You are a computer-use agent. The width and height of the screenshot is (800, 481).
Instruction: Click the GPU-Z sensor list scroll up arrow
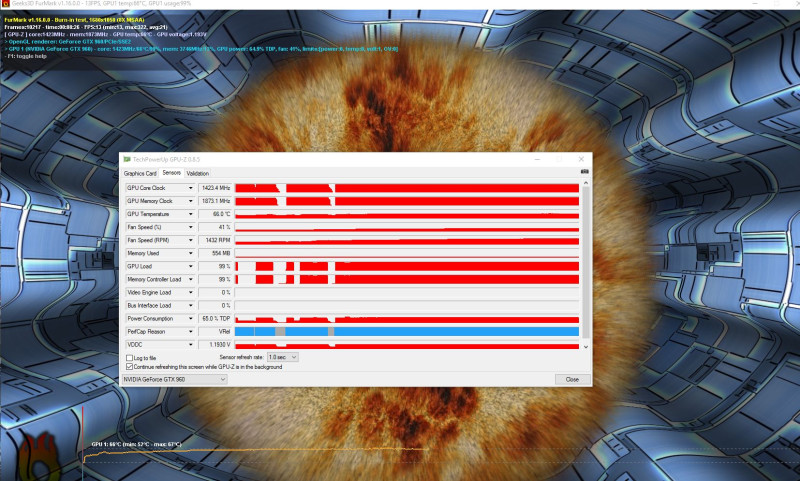point(586,183)
